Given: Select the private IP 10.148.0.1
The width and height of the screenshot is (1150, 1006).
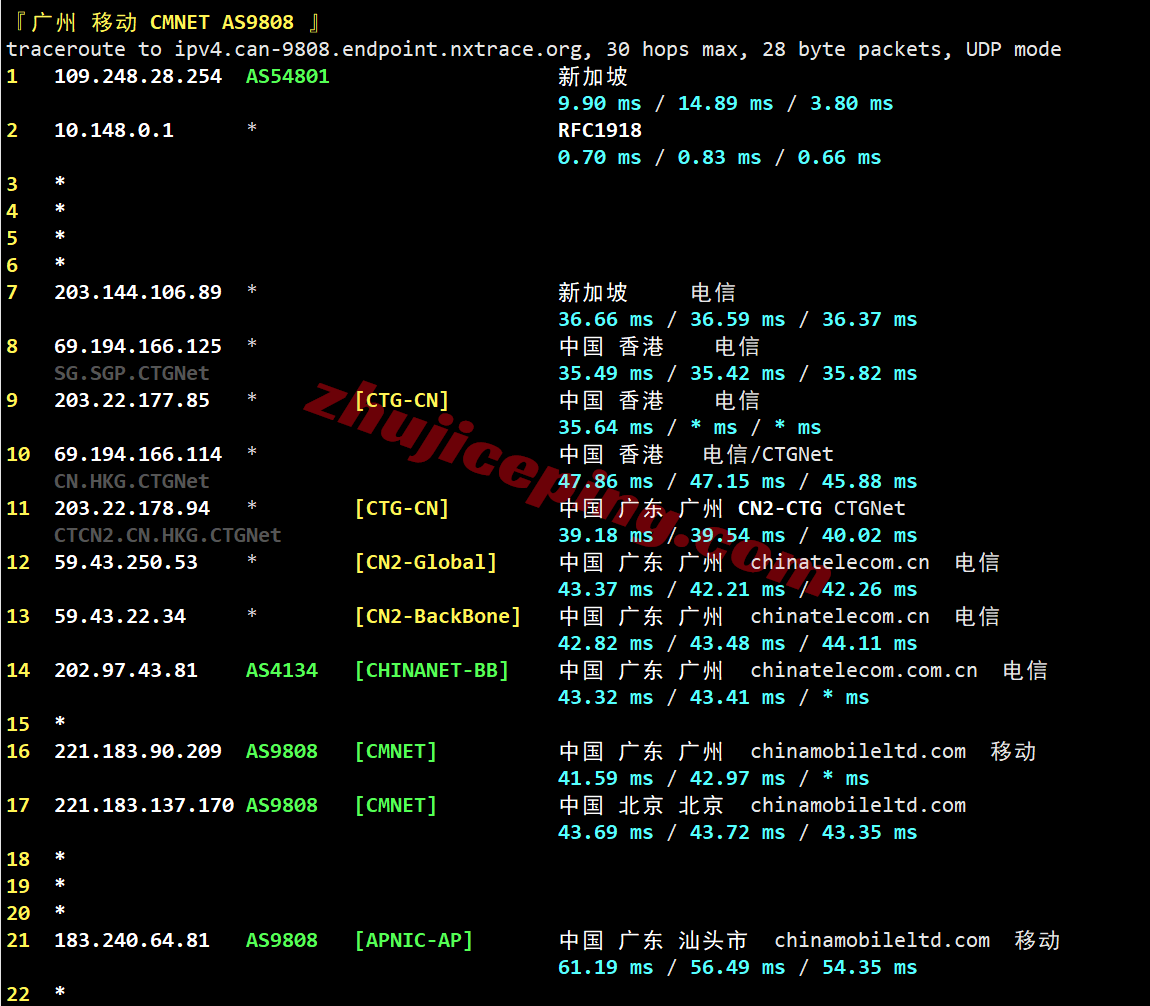Looking at the screenshot, I should tap(114, 130).
